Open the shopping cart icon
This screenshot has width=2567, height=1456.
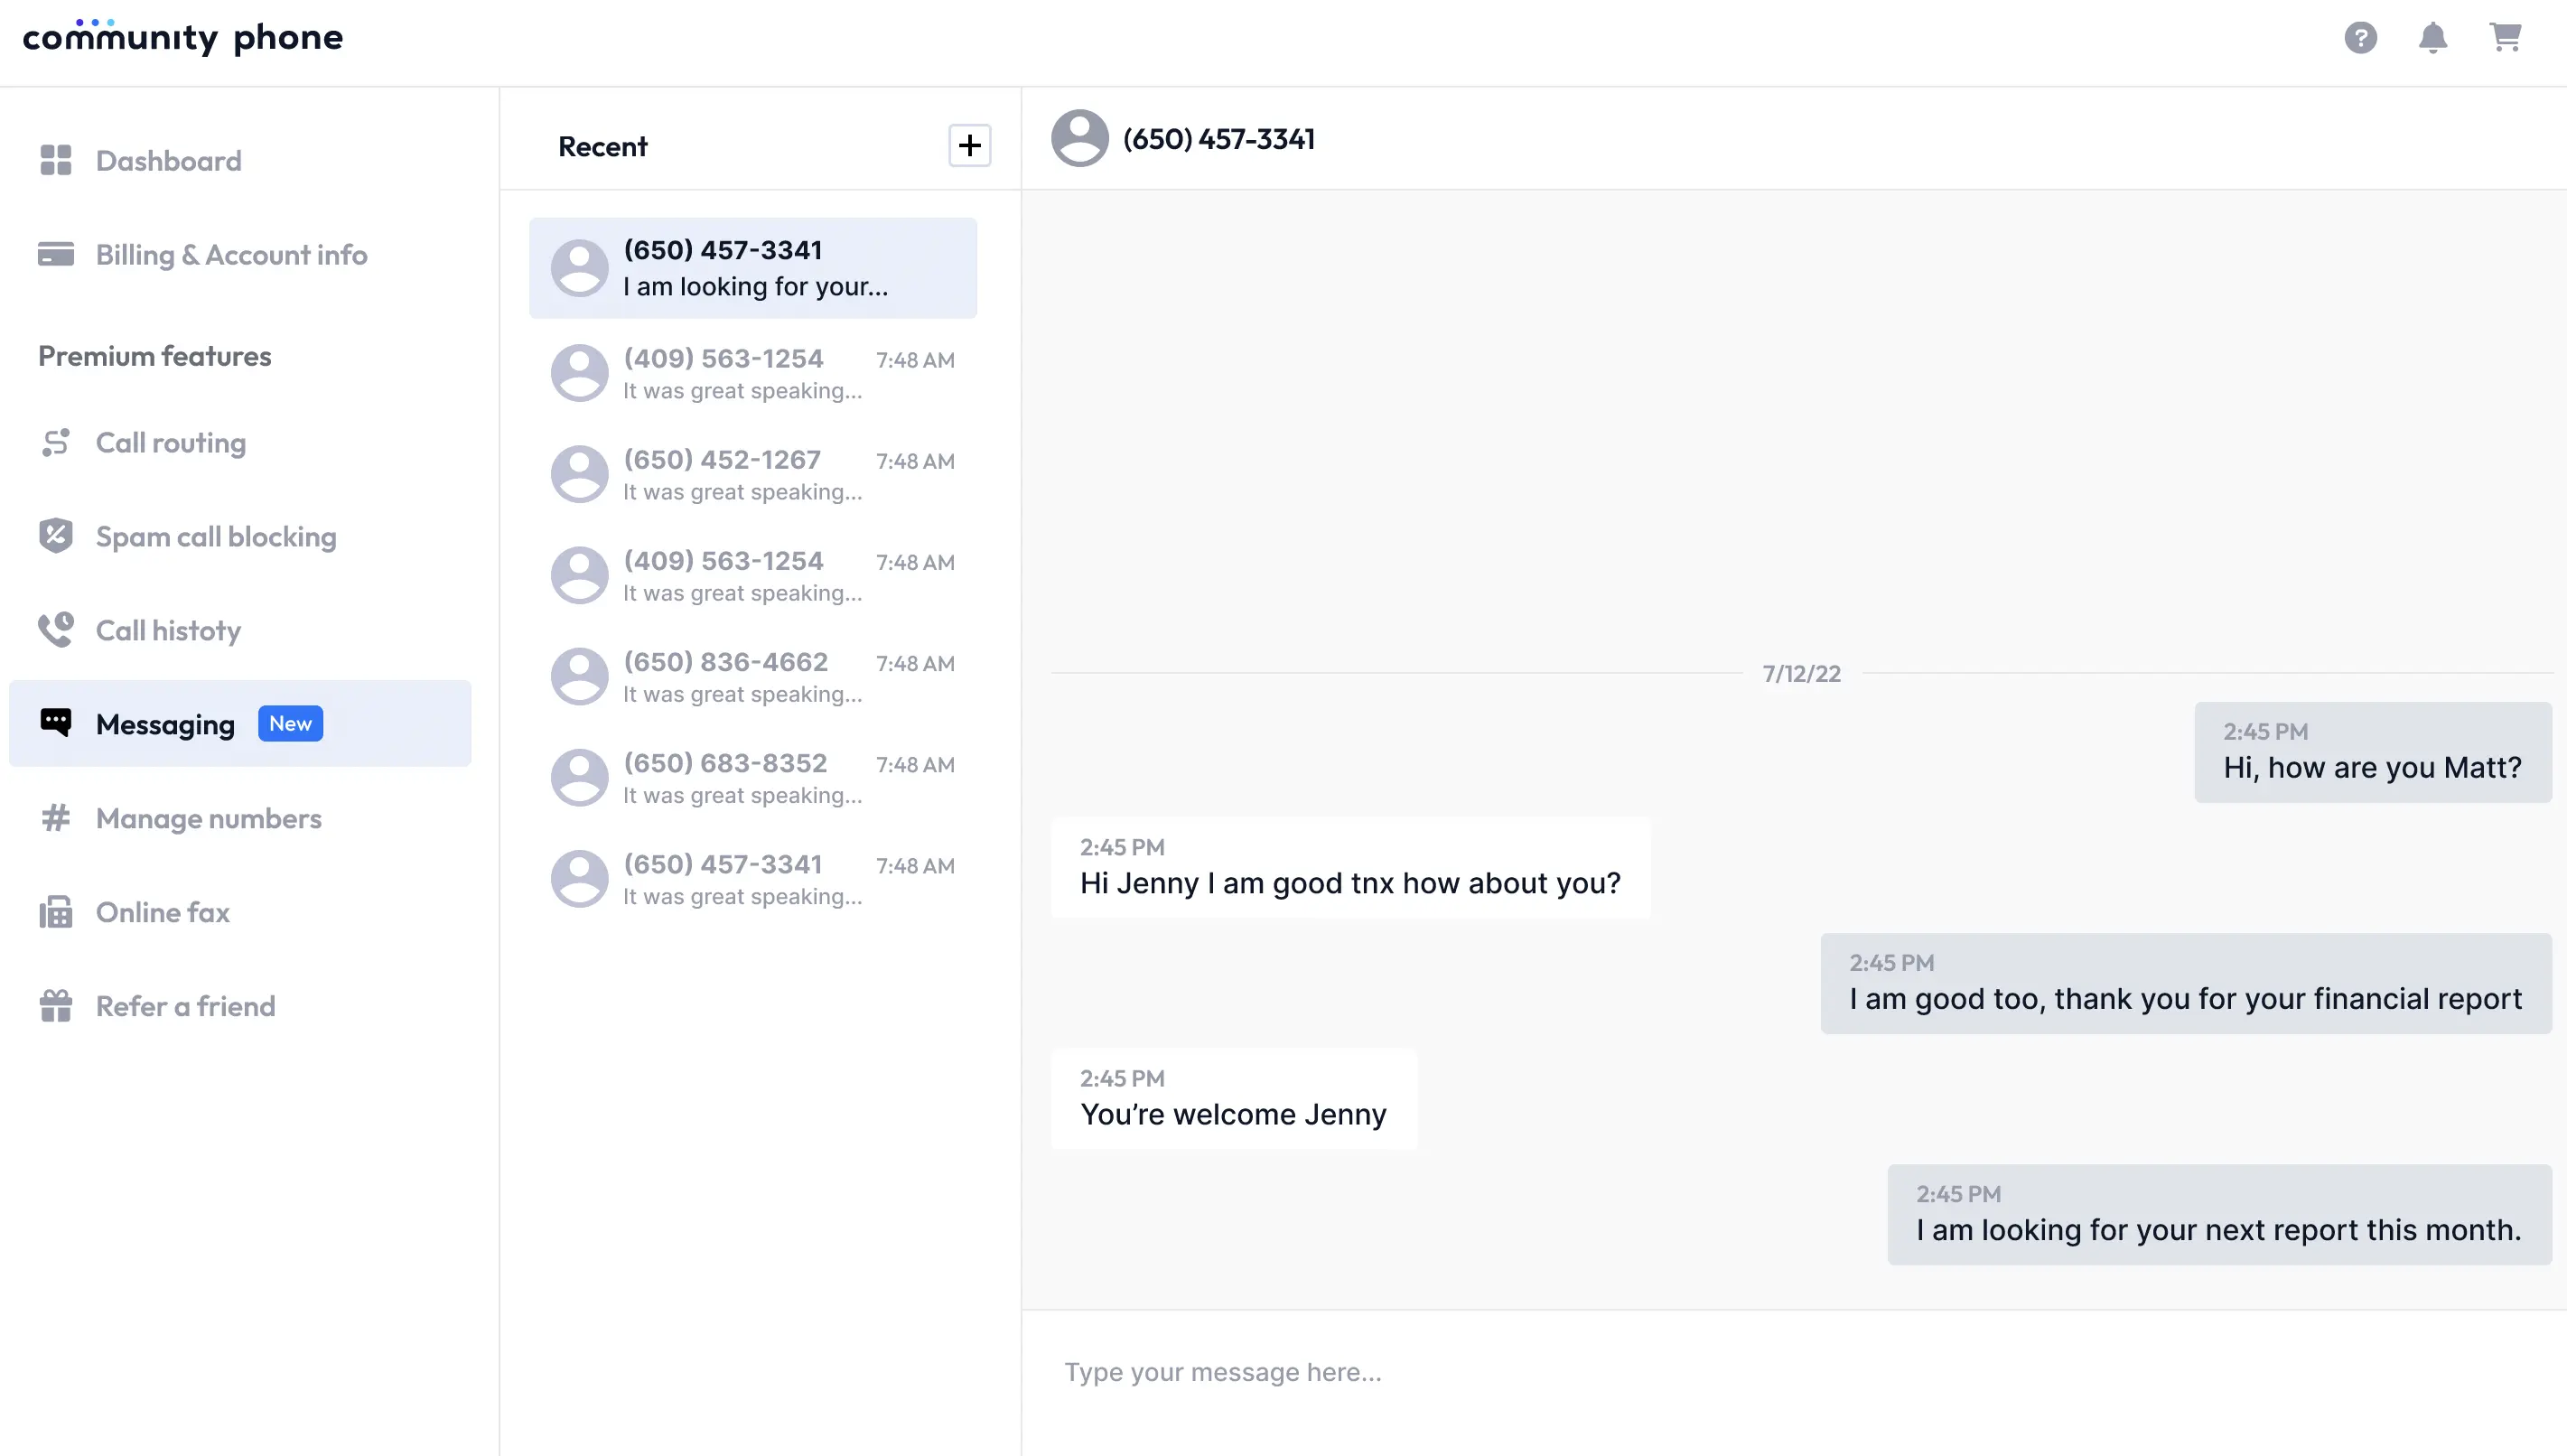2504,38
